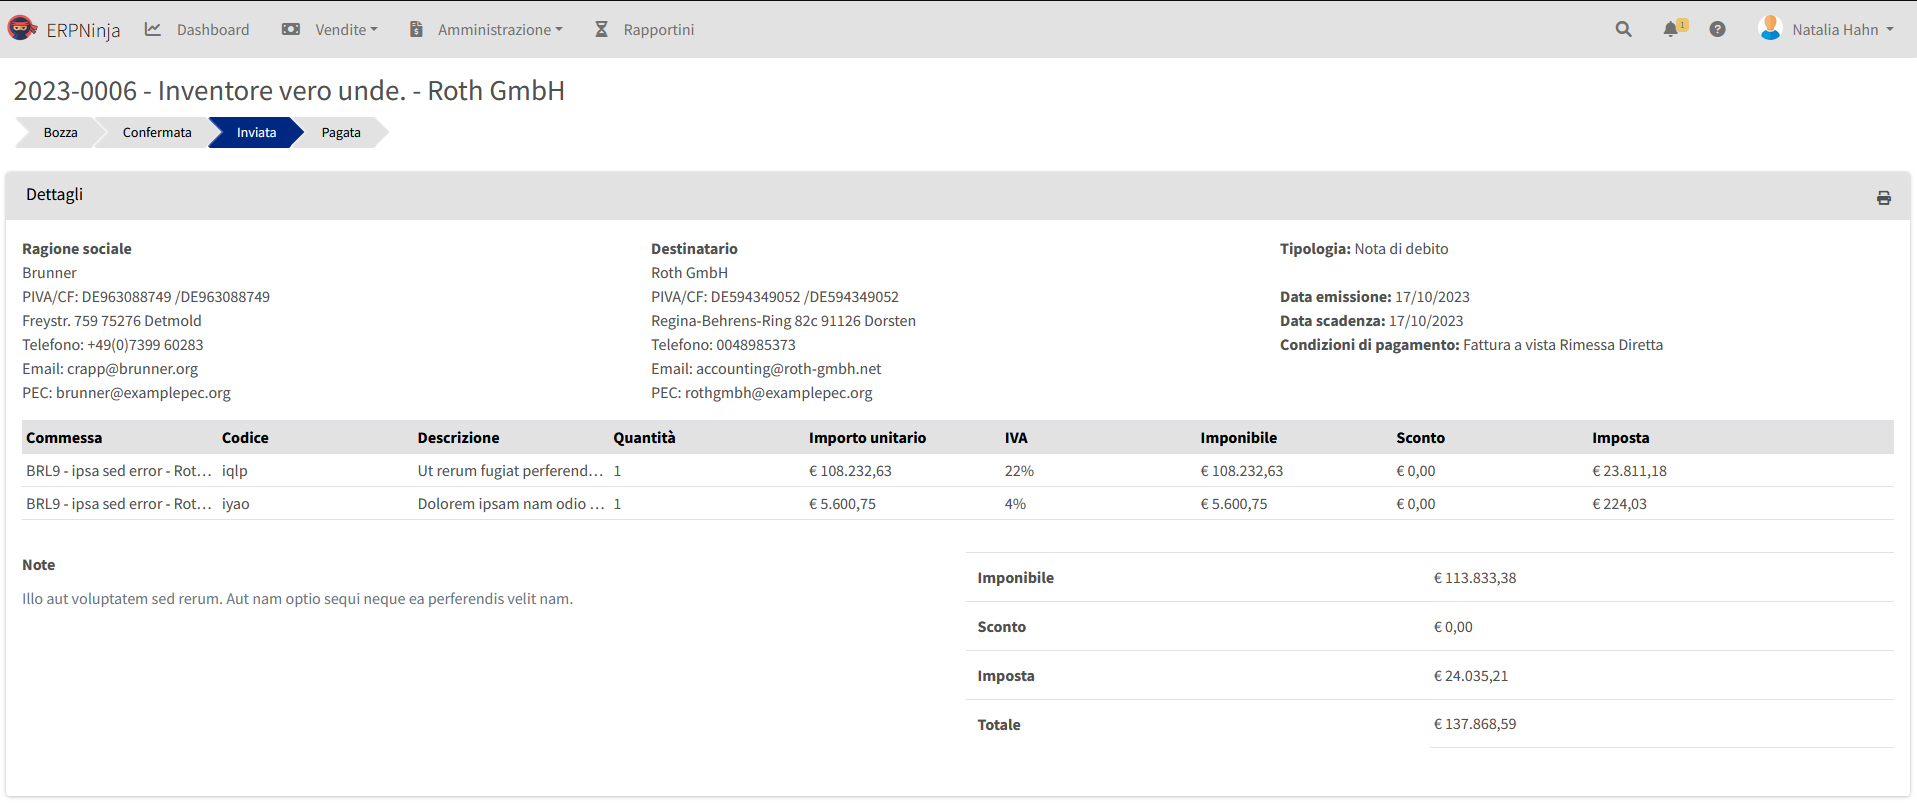Expand the Vendite dropdown menu

(x=346, y=30)
